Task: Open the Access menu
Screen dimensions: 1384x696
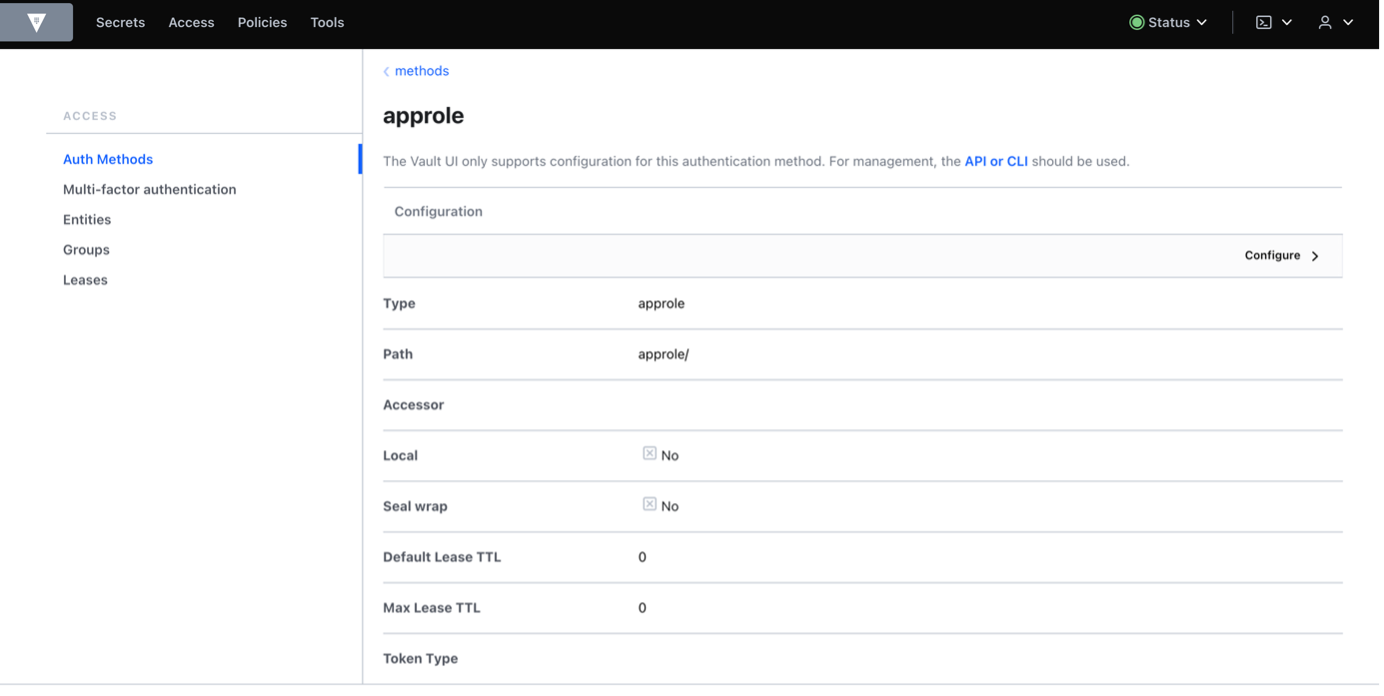Action: (x=192, y=22)
